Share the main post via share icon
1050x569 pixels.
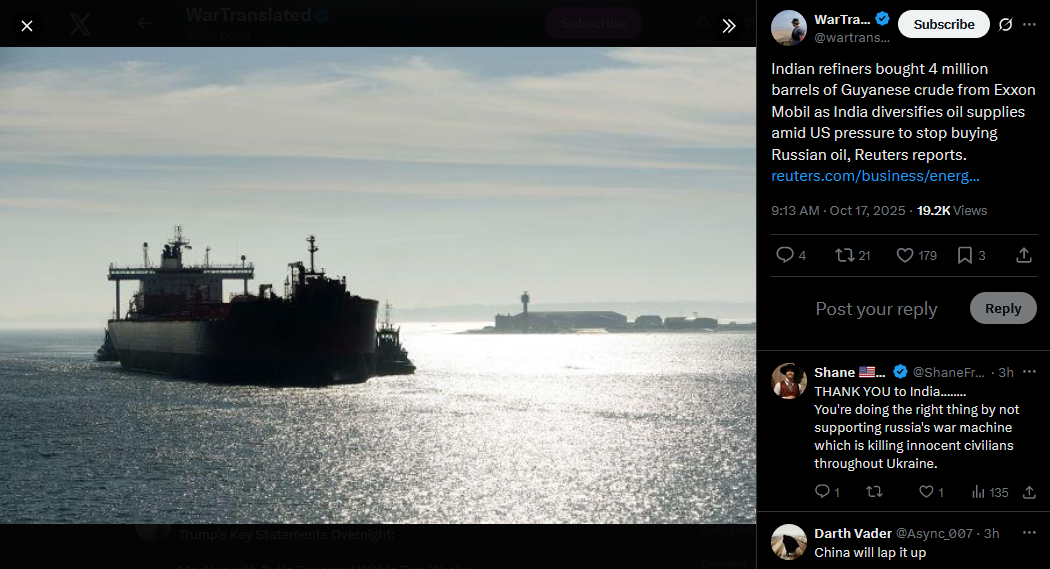[x=1023, y=255]
